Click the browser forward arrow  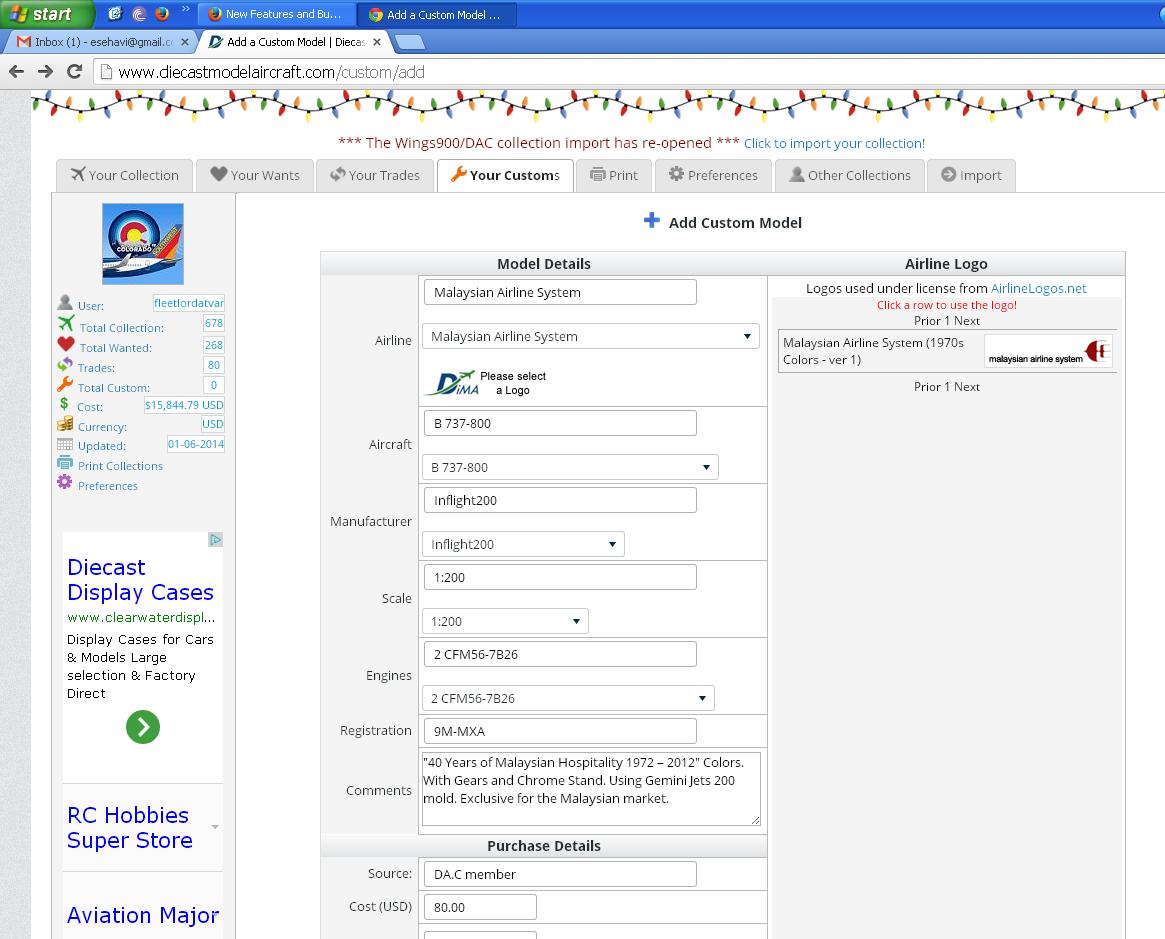(x=45, y=71)
